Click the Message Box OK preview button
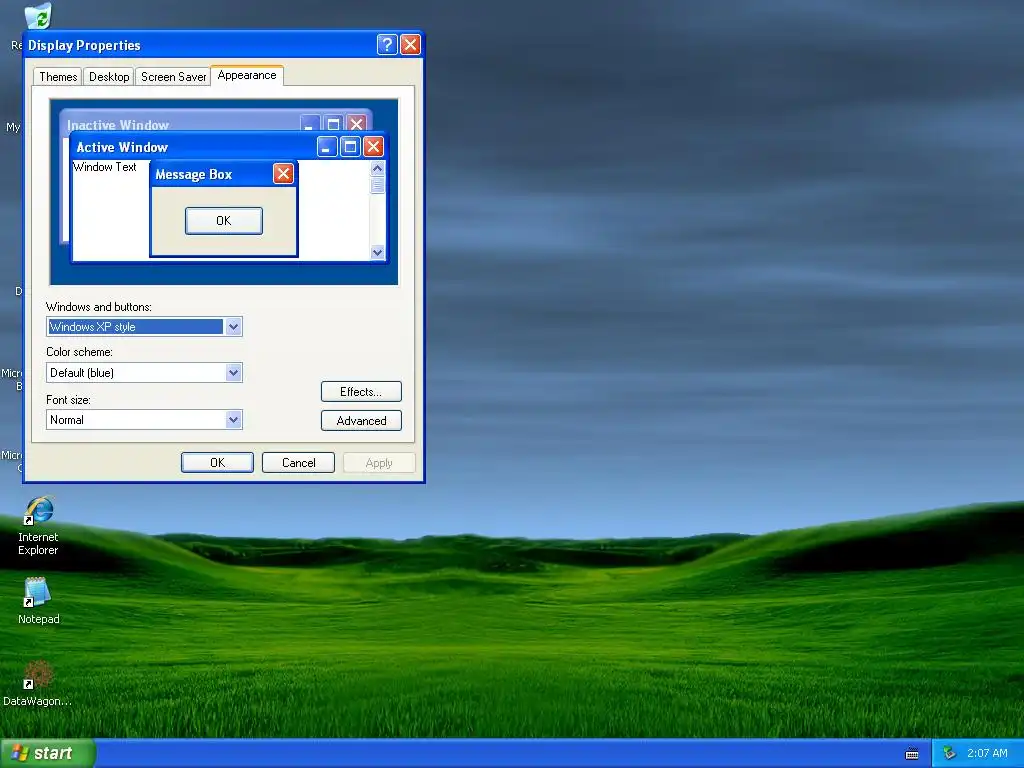Screen dimensions: 1024x768 pyautogui.click(x=223, y=221)
